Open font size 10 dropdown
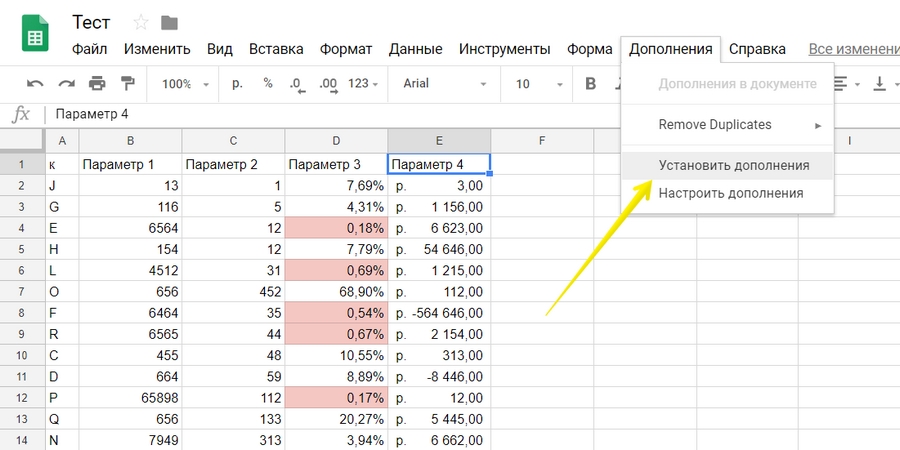This screenshot has height=450, width=900. tap(535, 84)
